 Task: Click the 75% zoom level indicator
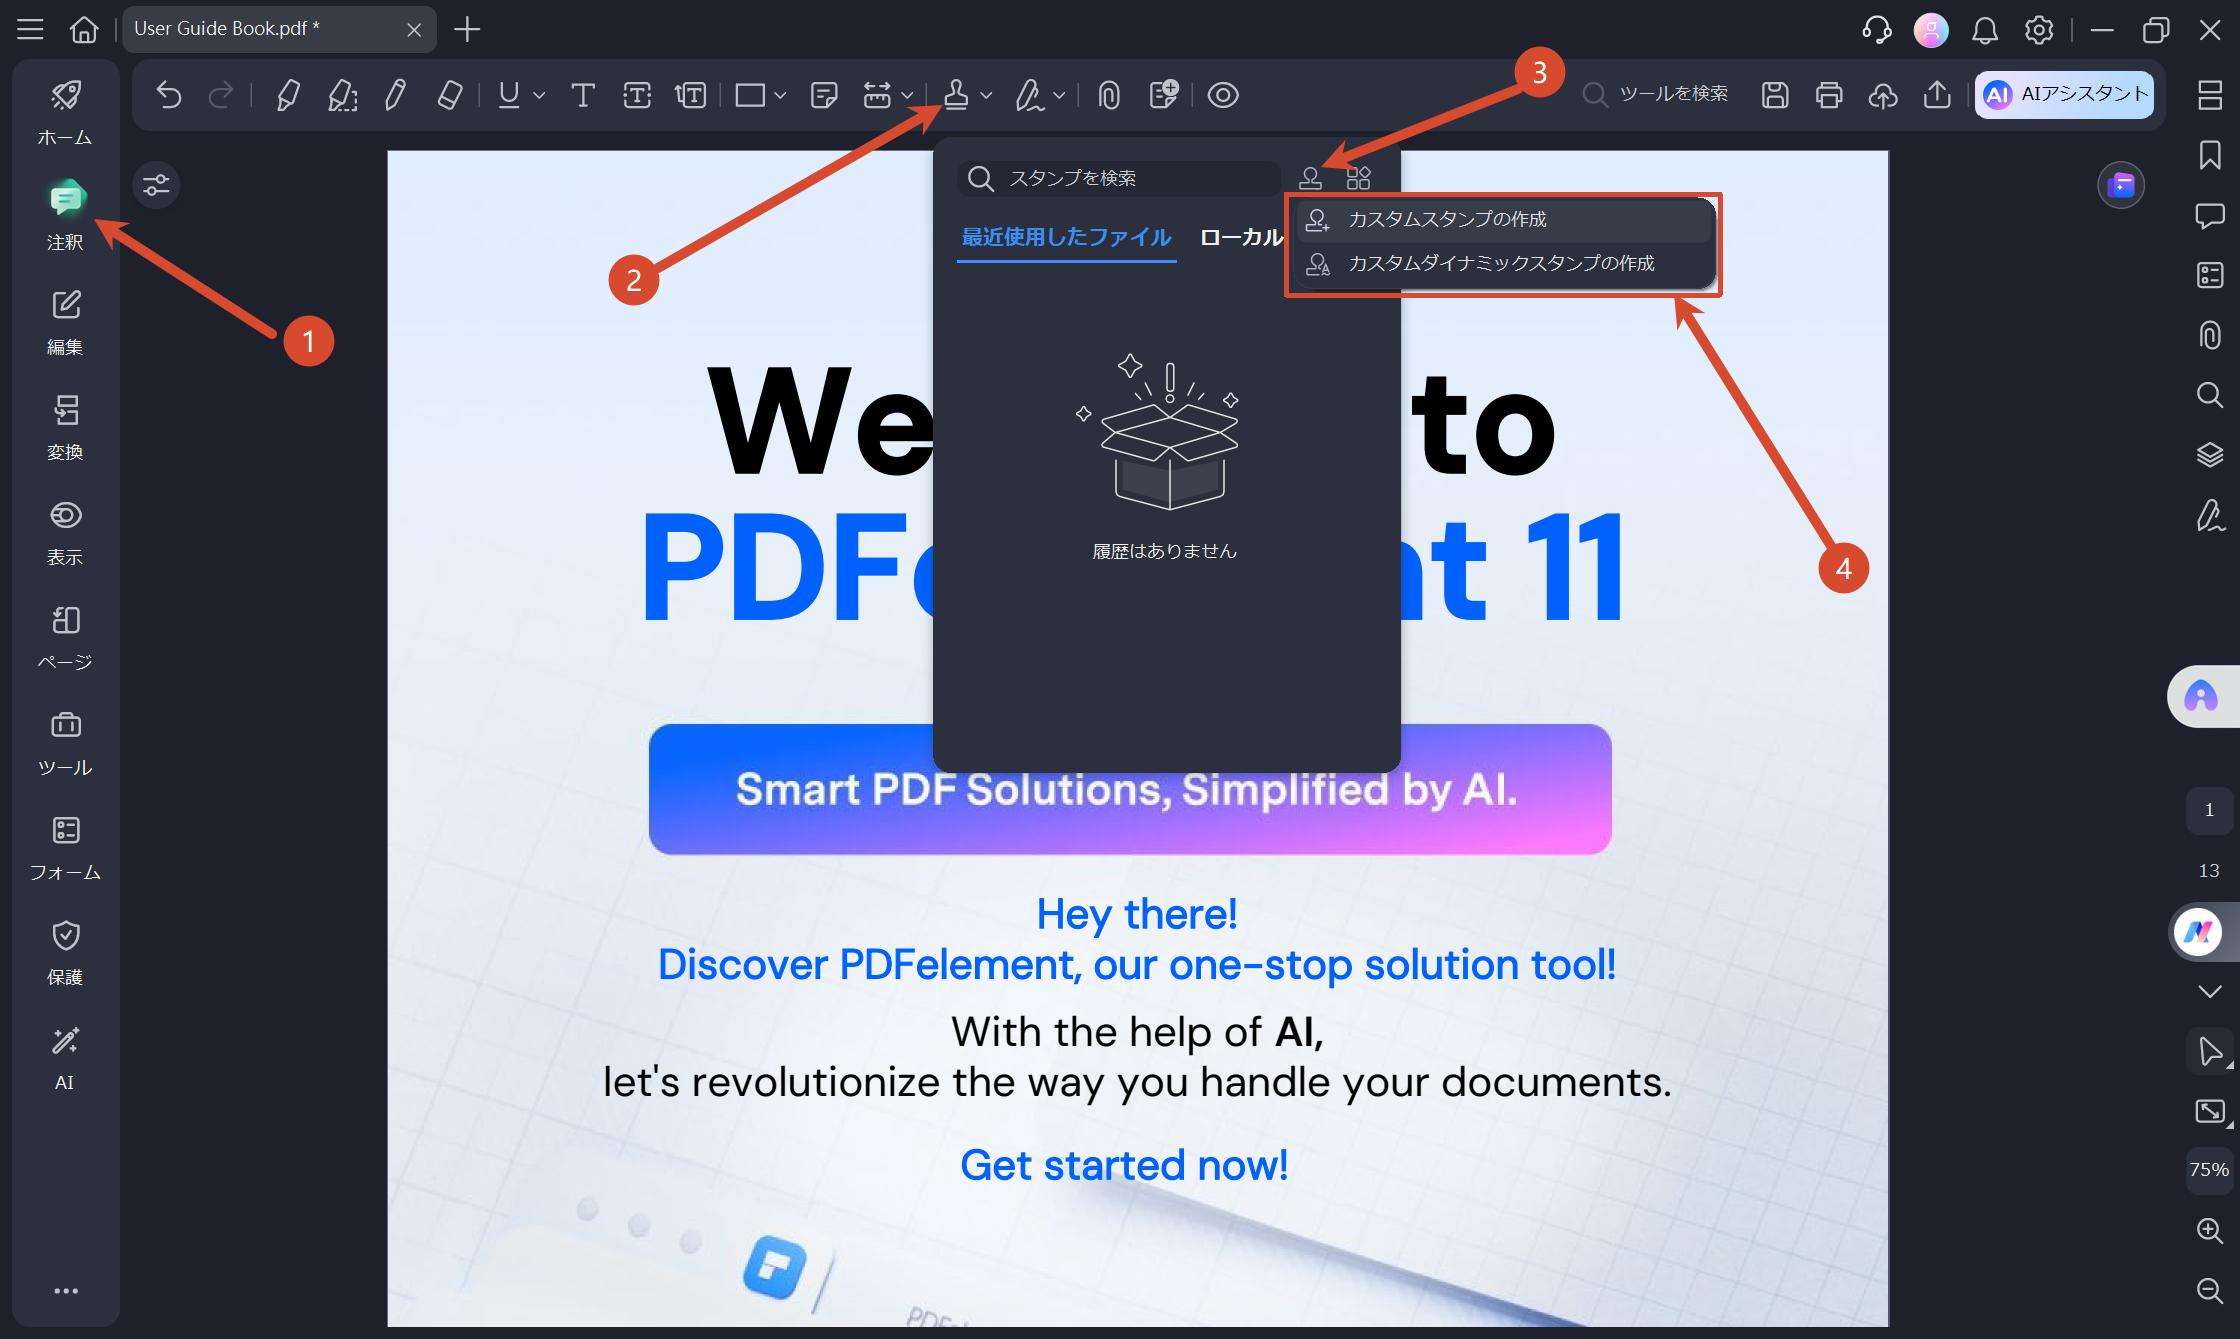[2209, 1170]
